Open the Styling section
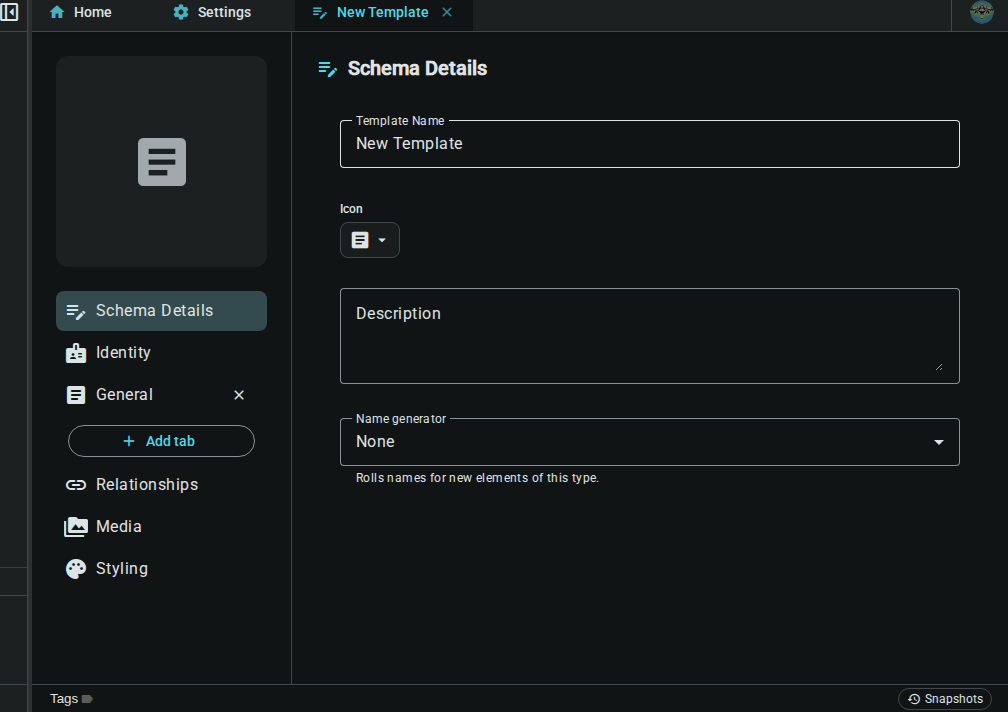1008x712 pixels. pos(161,569)
